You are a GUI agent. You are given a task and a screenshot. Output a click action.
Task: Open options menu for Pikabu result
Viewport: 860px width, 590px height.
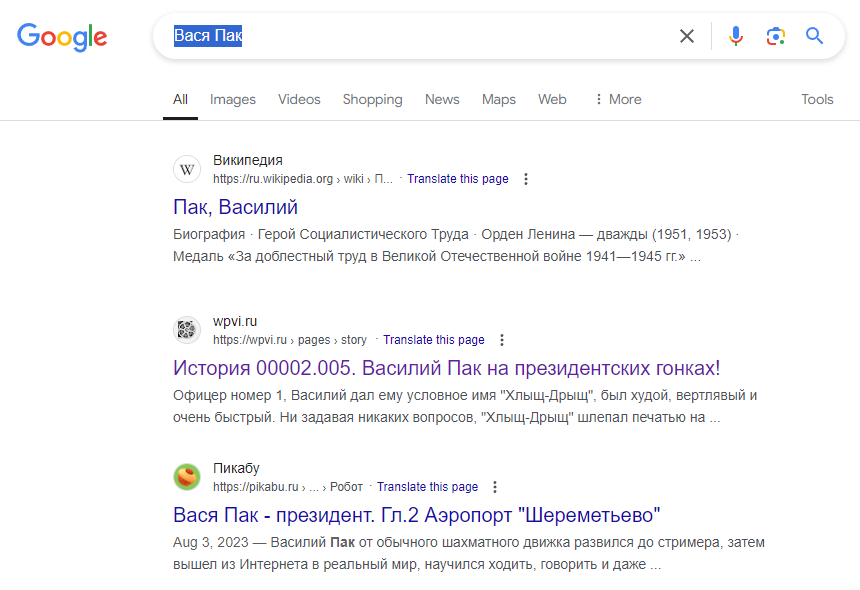pyautogui.click(x=495, y=487)
